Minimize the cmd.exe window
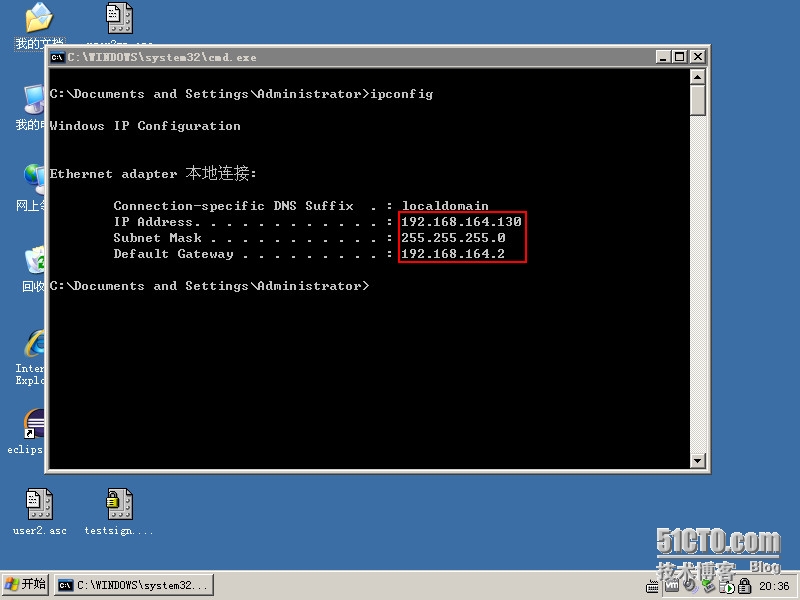The image size is (800, 600). (x=662, y=57)
